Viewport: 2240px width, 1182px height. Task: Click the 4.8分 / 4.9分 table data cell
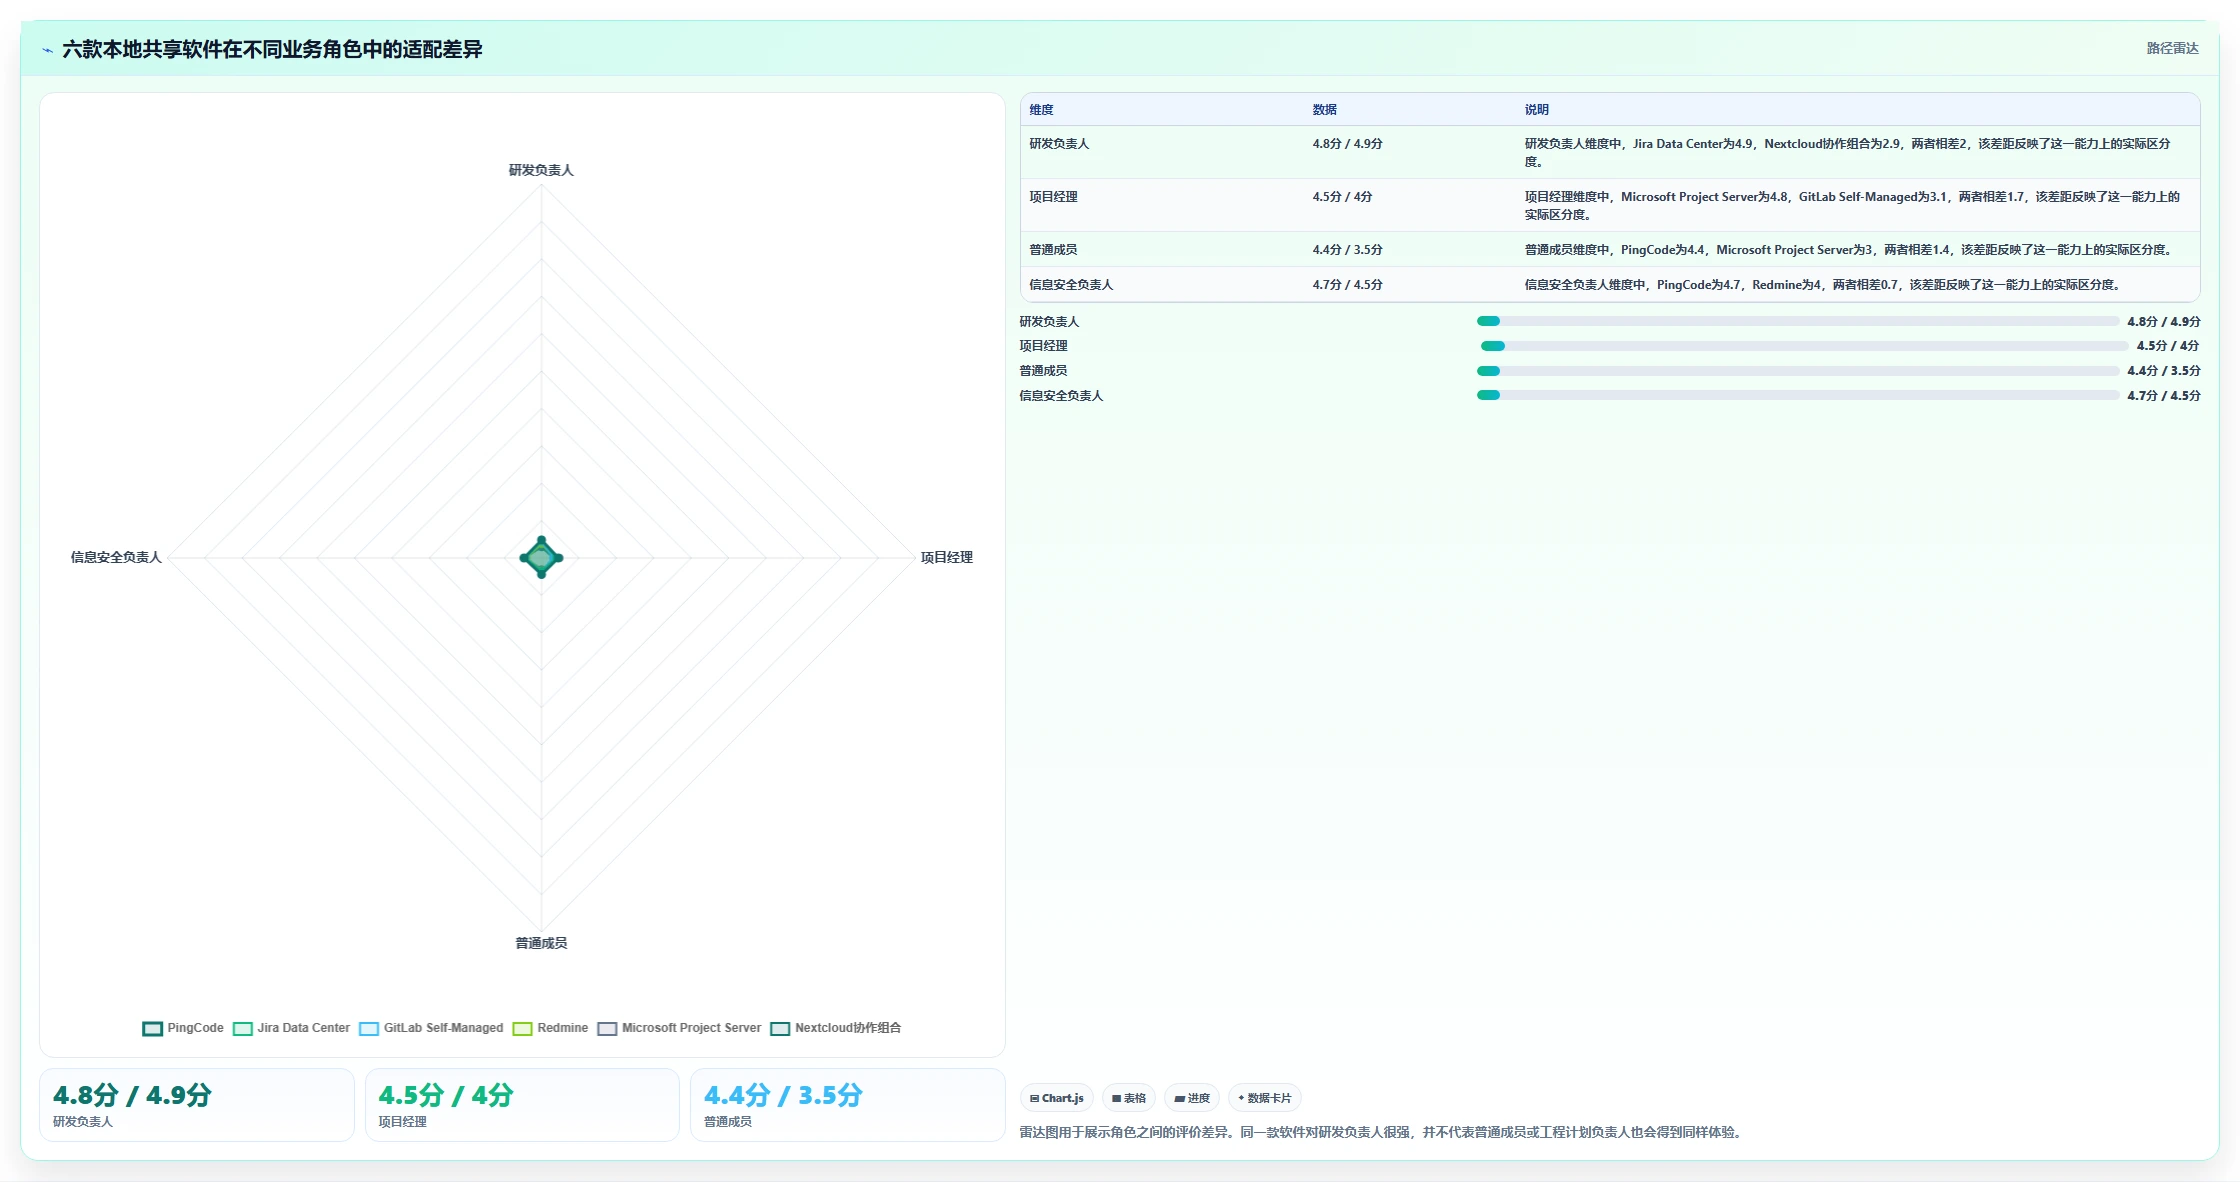pyautogui.click(x=1347, y=144)
